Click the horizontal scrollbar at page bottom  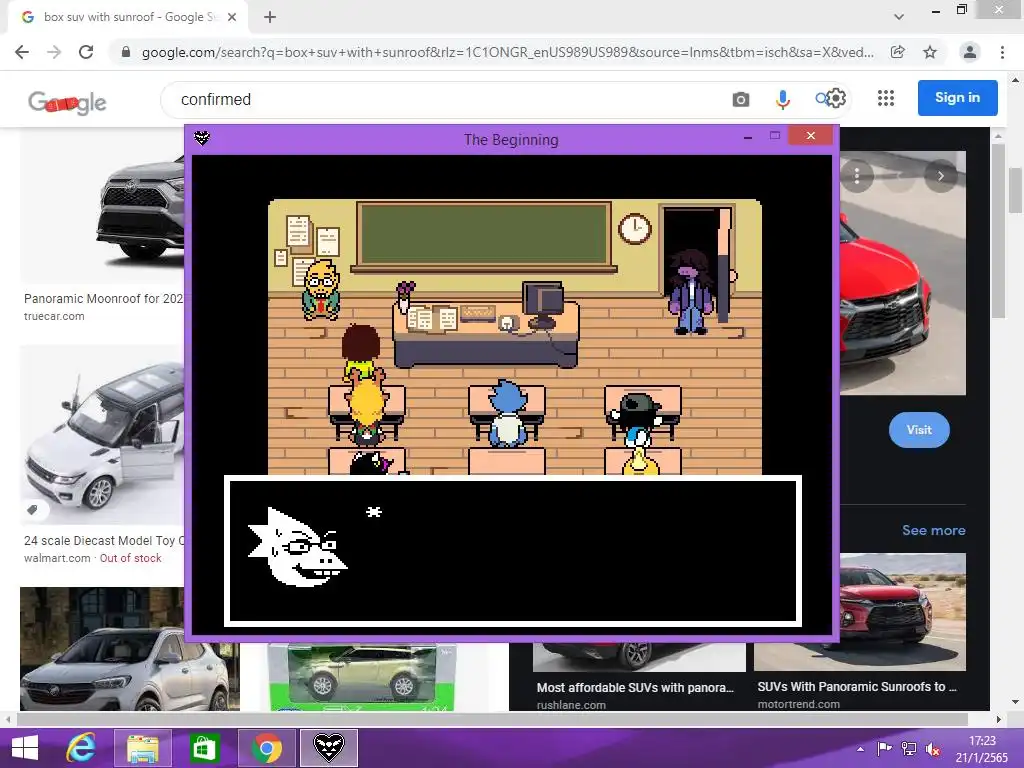(x=491, y=719)
